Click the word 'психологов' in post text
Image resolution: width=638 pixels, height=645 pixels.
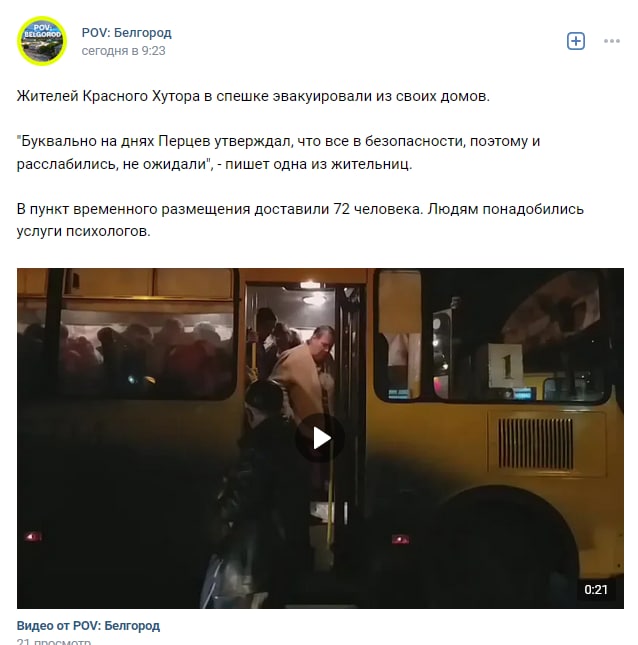click(x=108, y=232)
